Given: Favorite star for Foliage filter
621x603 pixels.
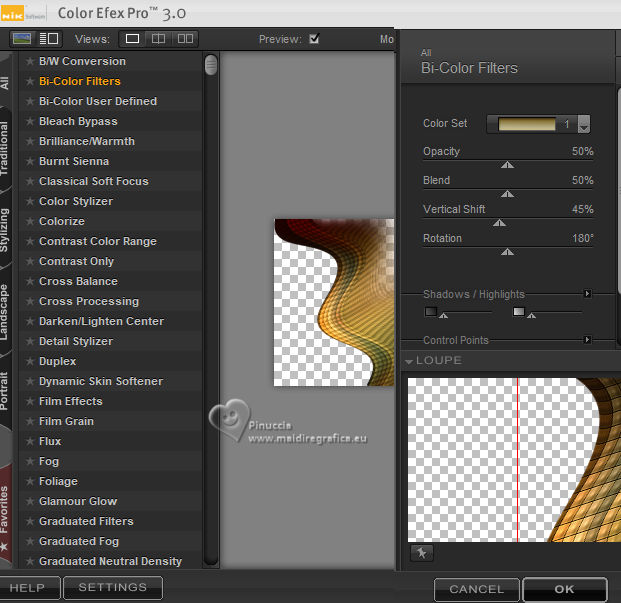Looking at the screenshot, I should 30,481.
